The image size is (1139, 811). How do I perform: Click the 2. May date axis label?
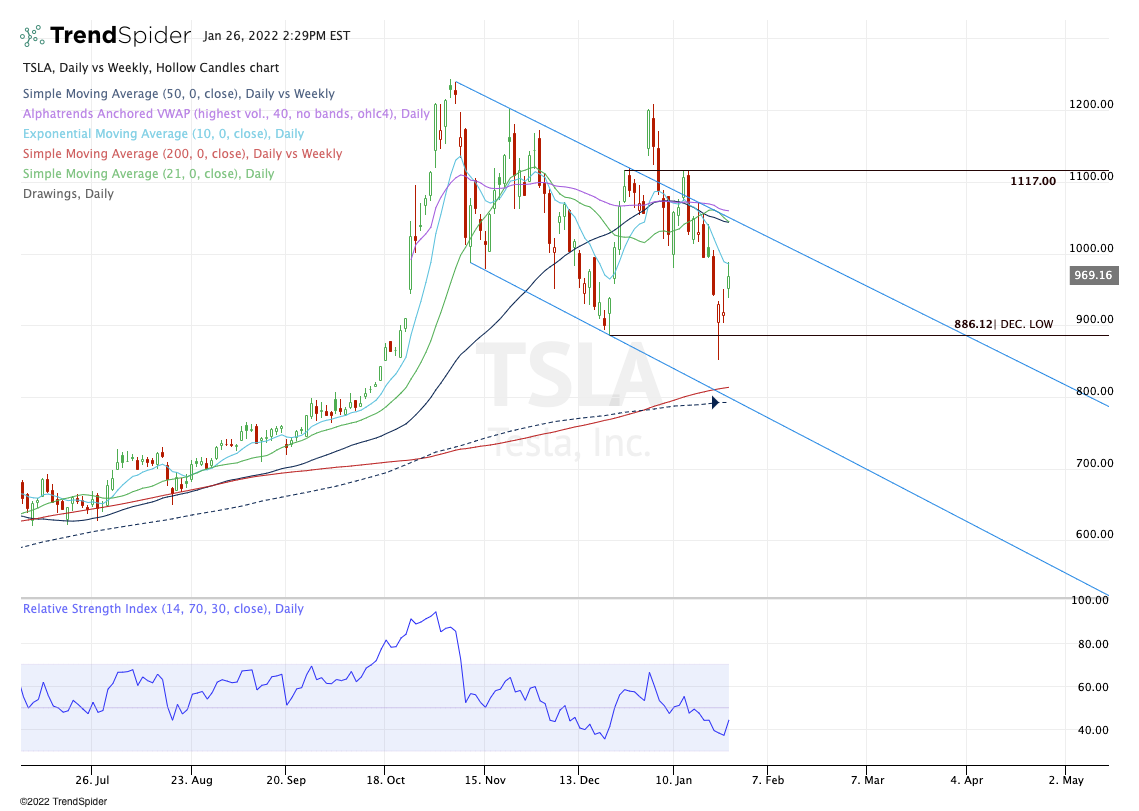tap(1066, 780)
